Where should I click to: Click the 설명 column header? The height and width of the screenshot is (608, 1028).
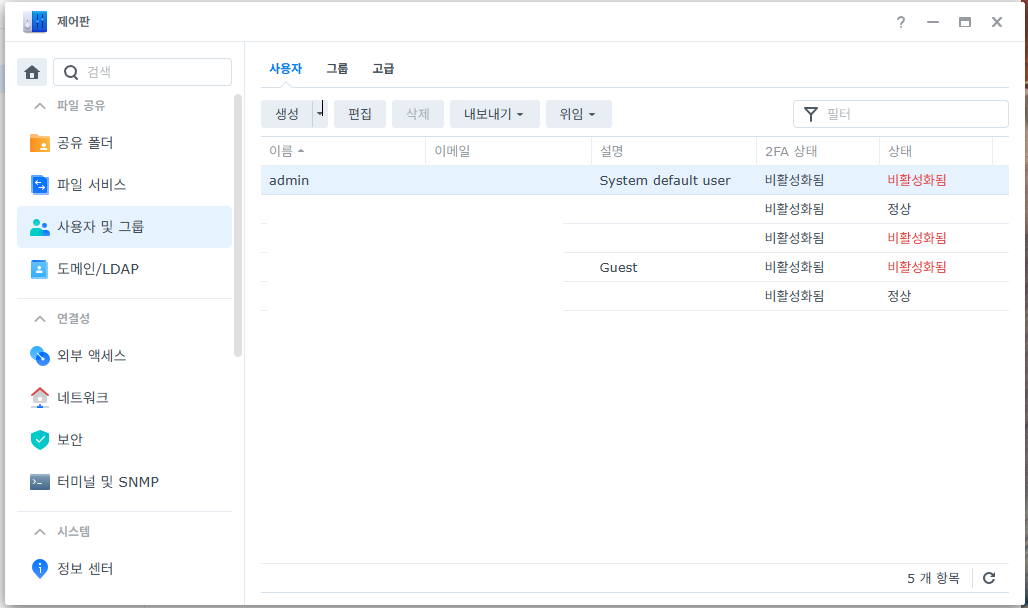674,151
